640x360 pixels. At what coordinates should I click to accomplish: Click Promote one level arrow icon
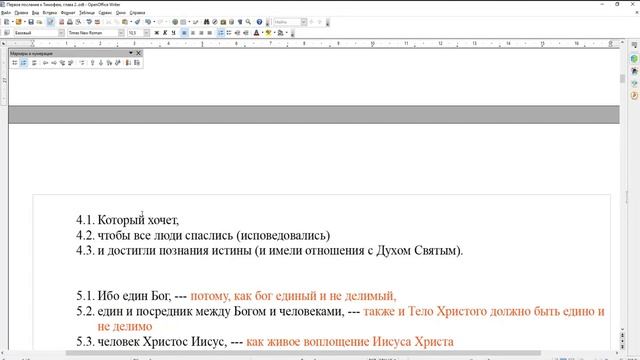(45, 63)
